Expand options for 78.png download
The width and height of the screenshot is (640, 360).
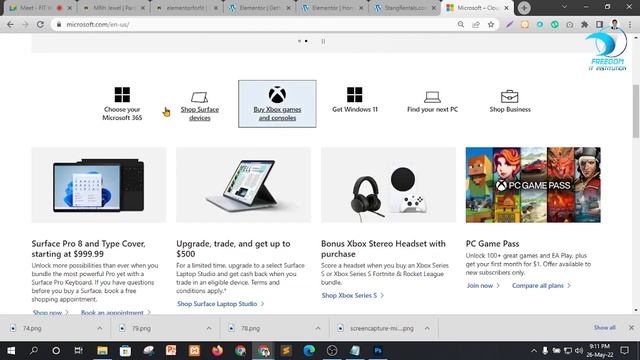click(x=318, y=328)
